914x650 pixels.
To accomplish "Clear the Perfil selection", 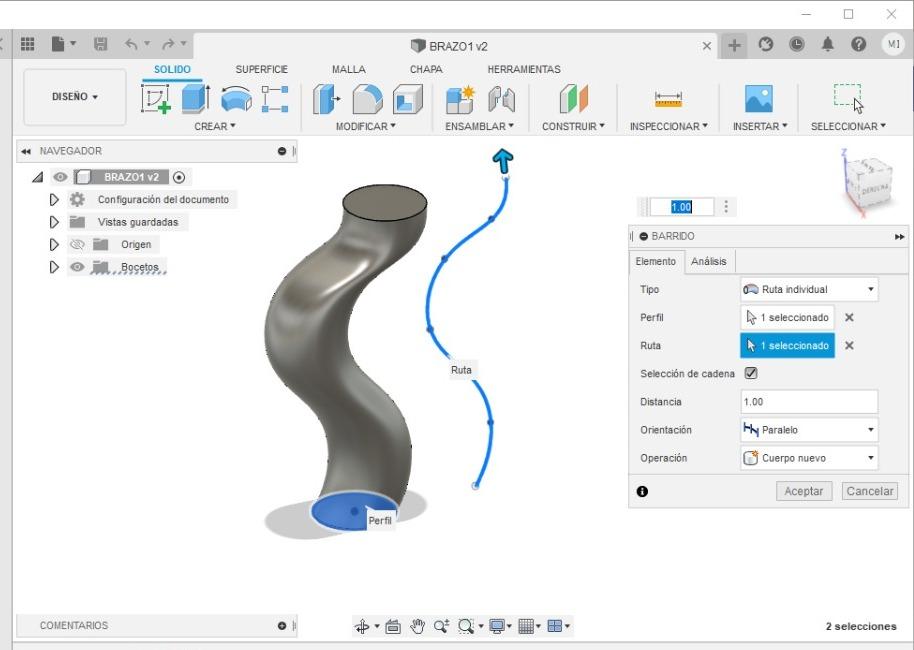I will pyautogui.click(x=849, y=317).
